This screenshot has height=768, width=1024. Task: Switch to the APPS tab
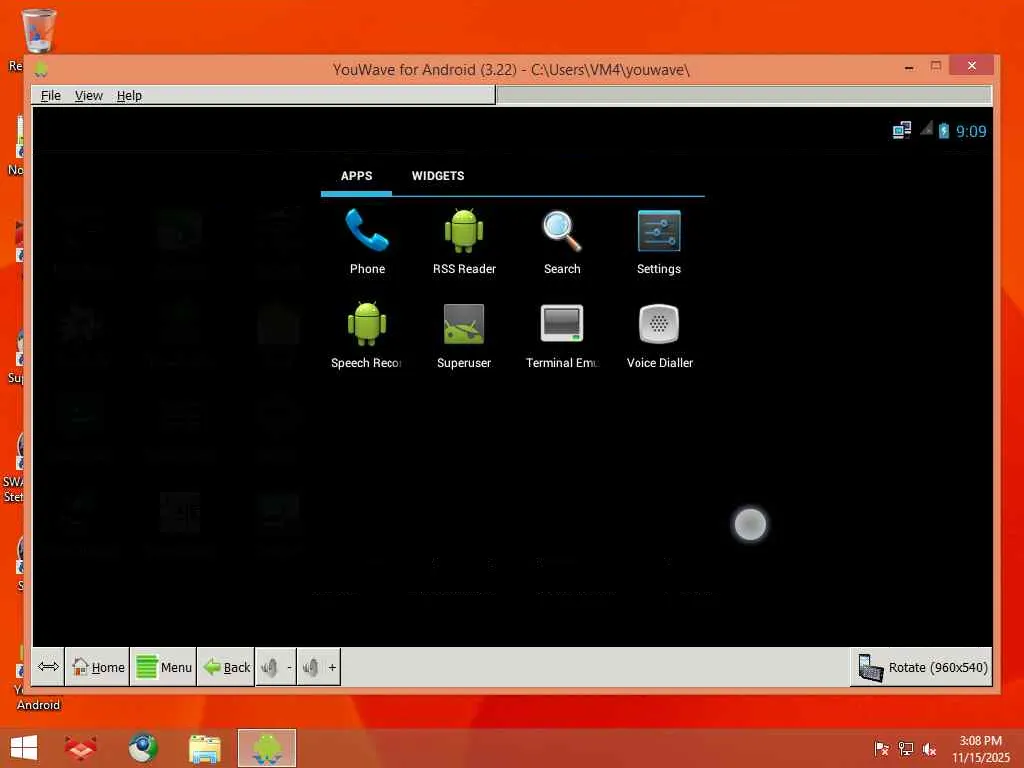point(357,176)
